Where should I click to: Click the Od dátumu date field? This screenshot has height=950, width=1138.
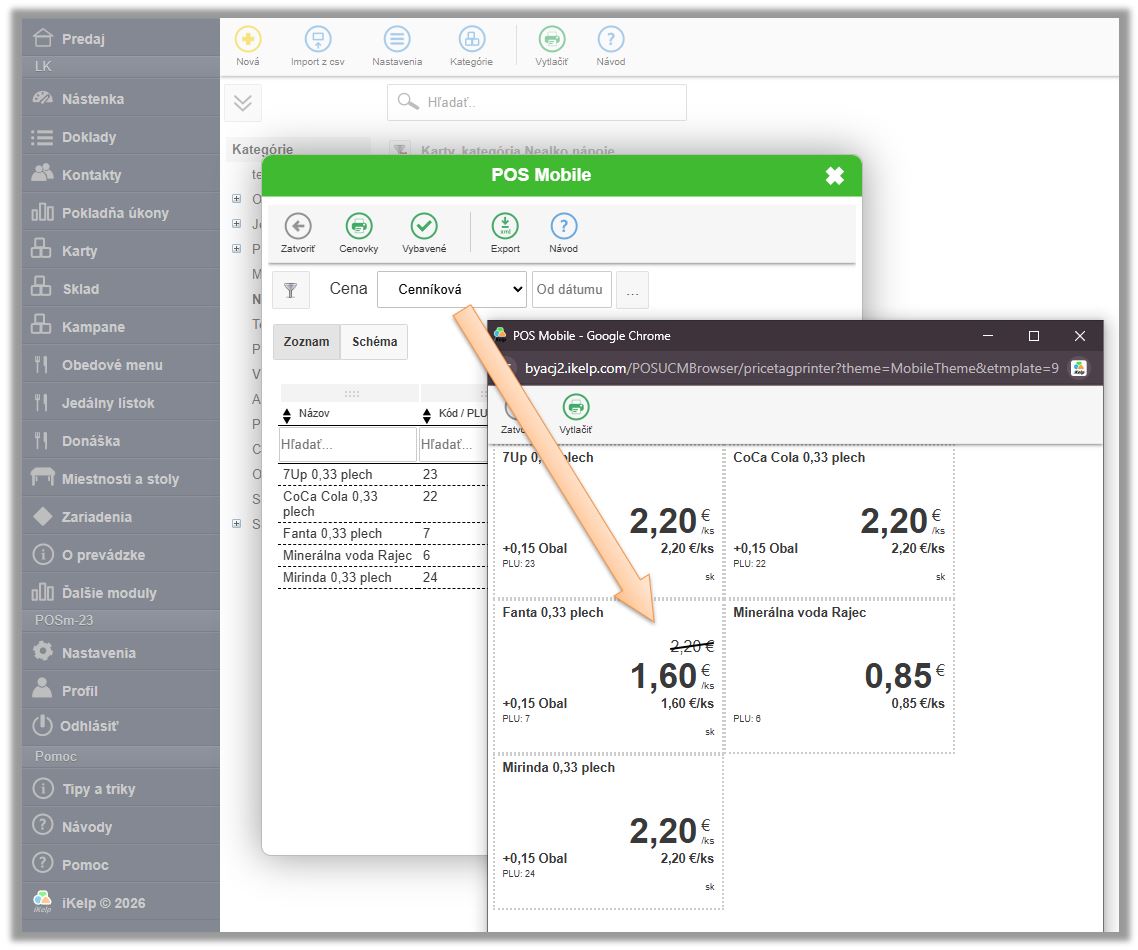click(571, 289)
